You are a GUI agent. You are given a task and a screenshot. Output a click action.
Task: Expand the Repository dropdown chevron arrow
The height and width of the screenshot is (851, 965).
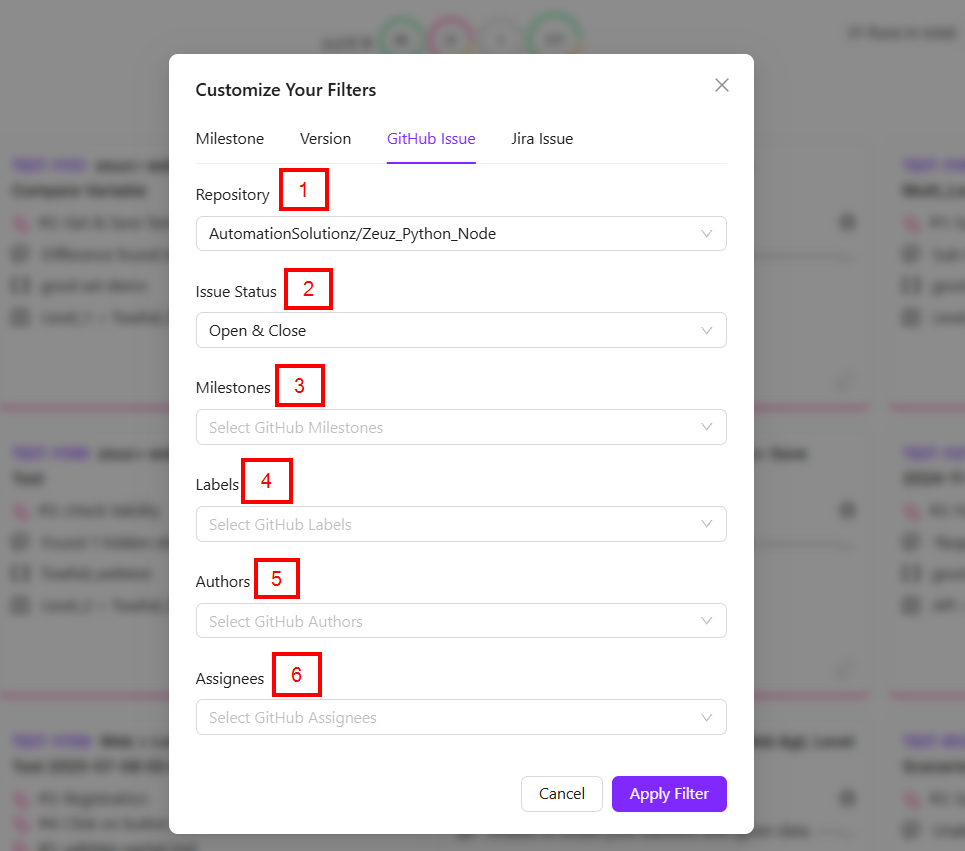point(707,234)
